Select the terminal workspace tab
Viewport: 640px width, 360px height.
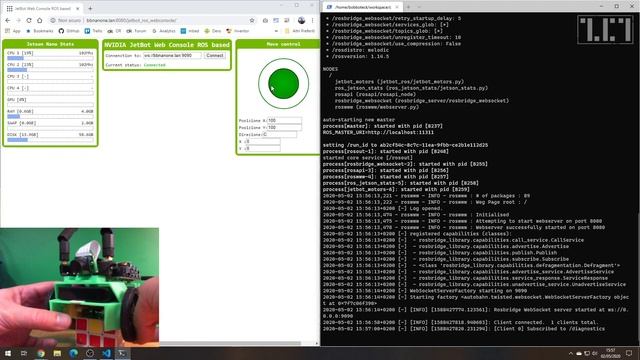coord(363,7)
